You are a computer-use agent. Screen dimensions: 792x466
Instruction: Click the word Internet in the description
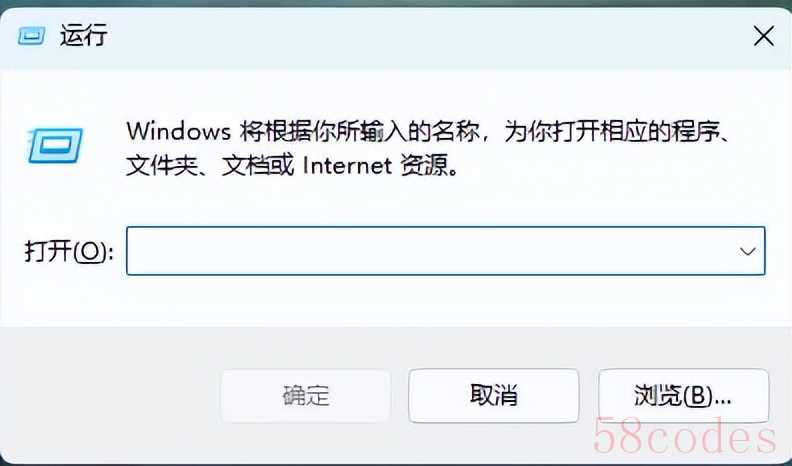click(347, 166)
